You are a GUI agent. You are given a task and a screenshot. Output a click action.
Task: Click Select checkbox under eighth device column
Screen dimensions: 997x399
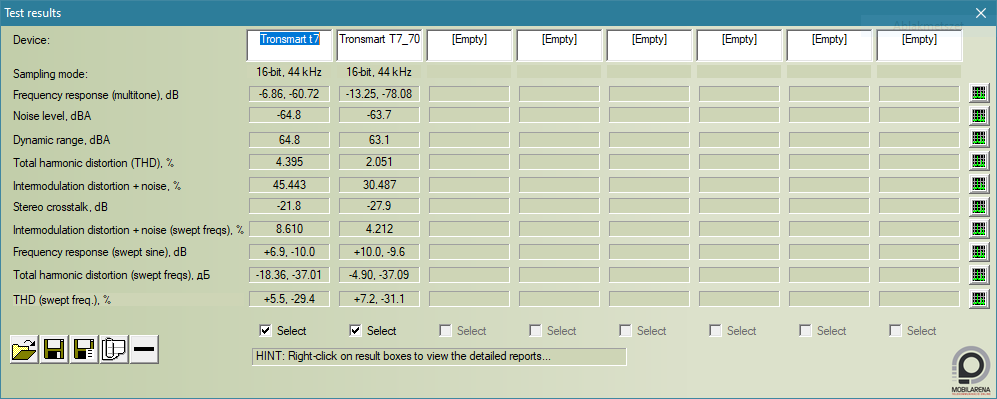click(x=895, y=330)
